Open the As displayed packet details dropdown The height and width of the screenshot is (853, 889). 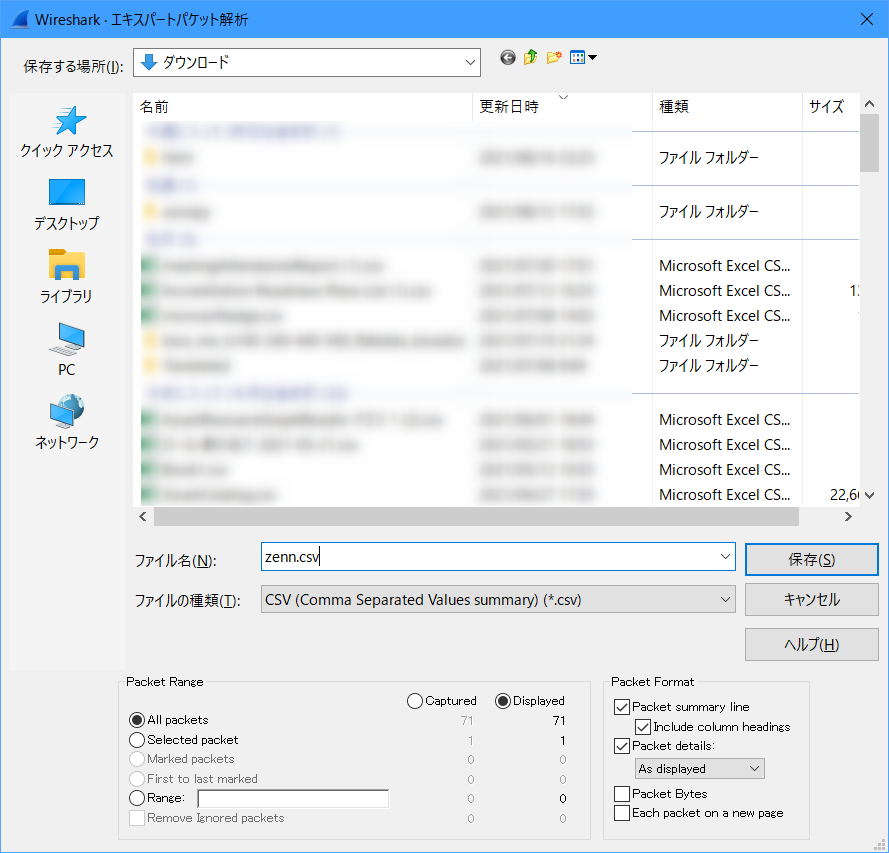(x=700, y=769)
